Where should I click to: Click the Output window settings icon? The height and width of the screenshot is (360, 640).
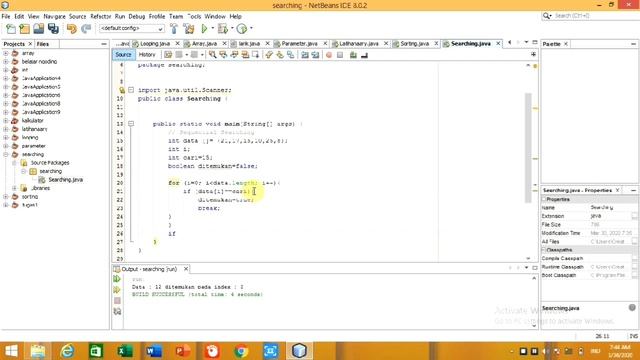click(117, 311)
